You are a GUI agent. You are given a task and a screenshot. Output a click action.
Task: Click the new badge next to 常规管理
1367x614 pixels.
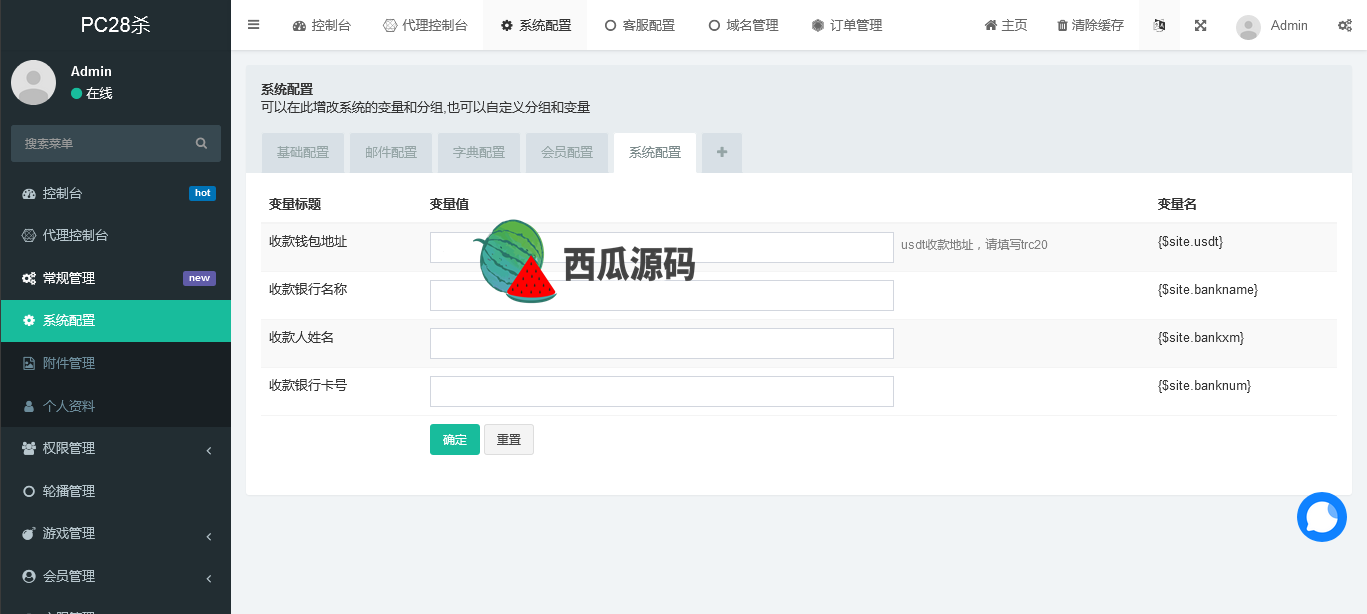(x=199, y=278)
